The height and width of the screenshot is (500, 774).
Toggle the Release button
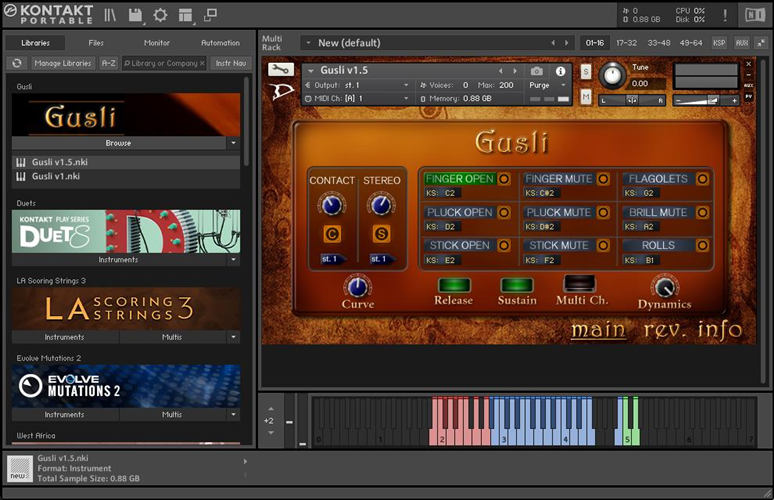[453, 285]
